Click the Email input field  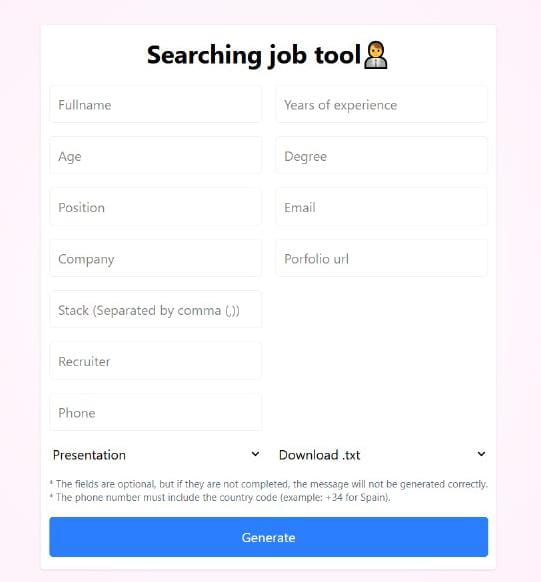point(382,207)
